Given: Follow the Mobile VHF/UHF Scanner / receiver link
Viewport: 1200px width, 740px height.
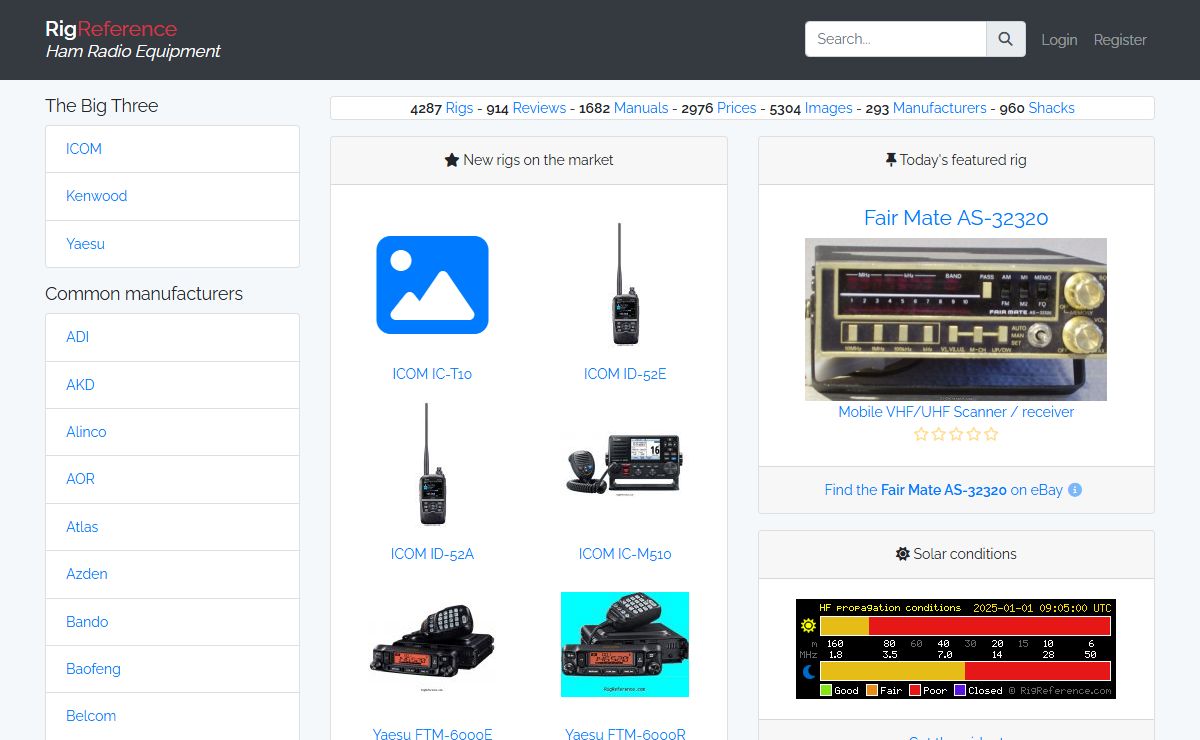Looking at the screenshot, I should (956, 411).
